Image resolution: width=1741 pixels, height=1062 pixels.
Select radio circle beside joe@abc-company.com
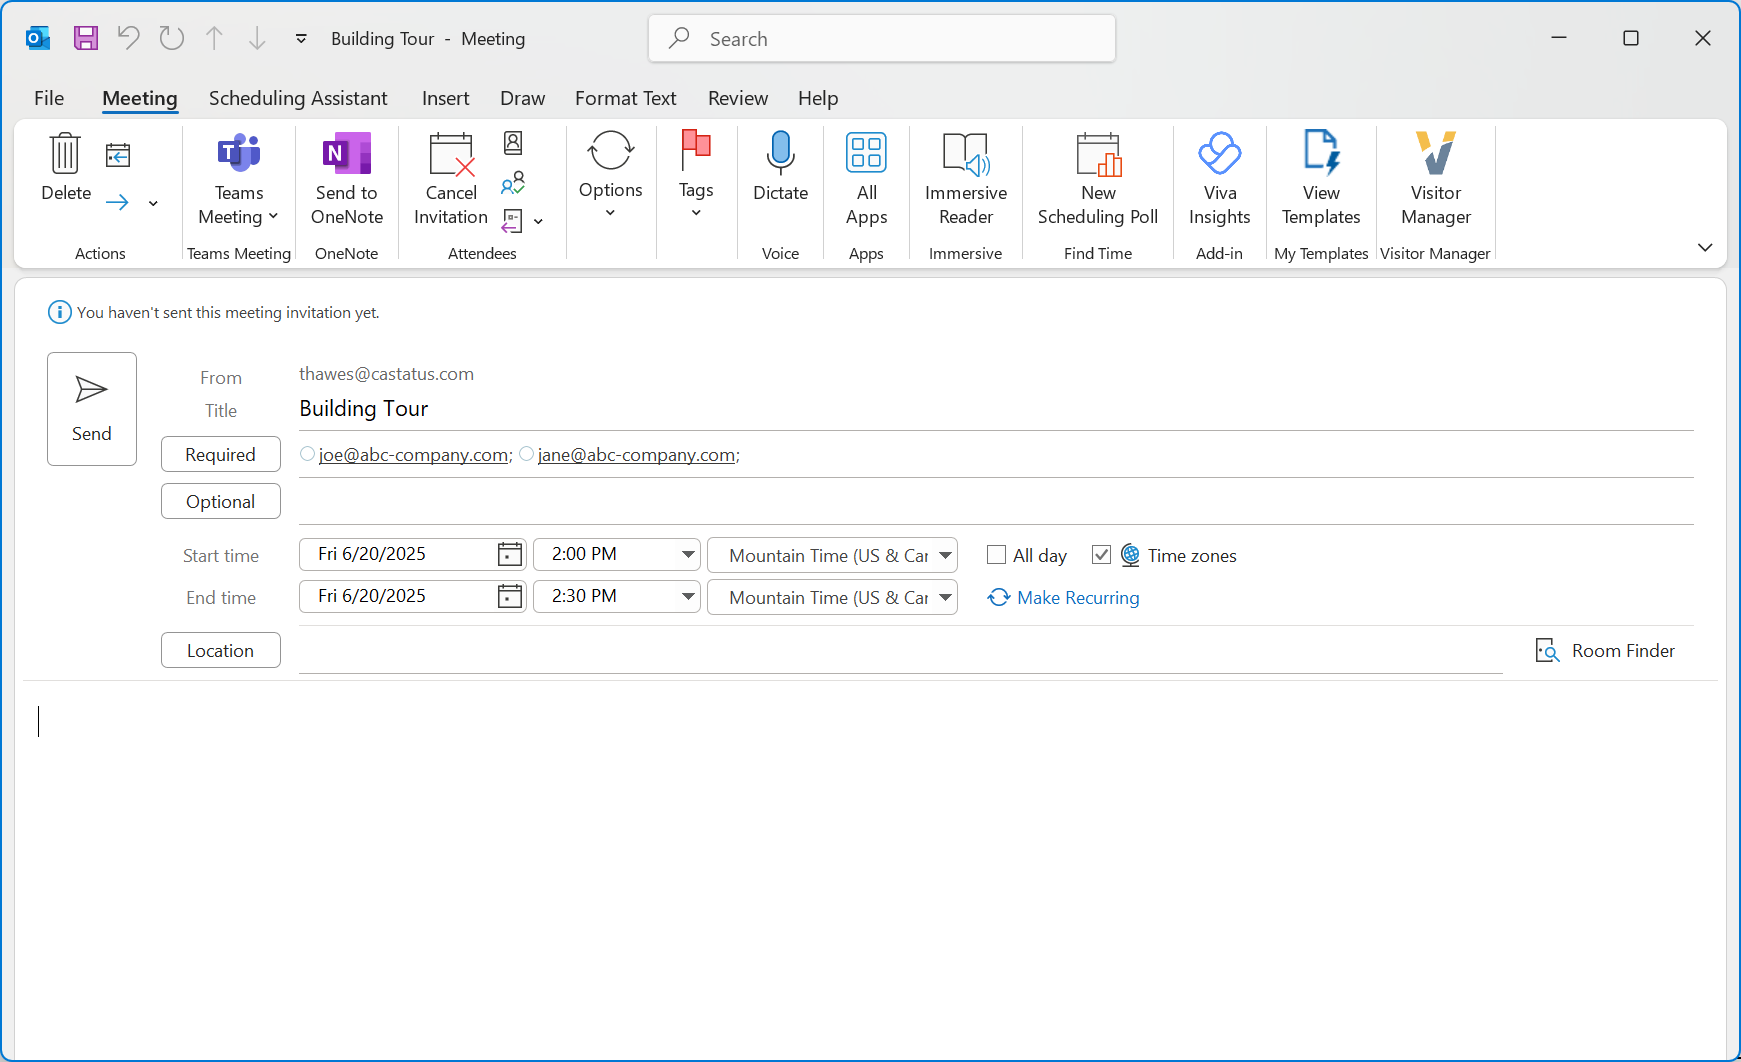308,454
